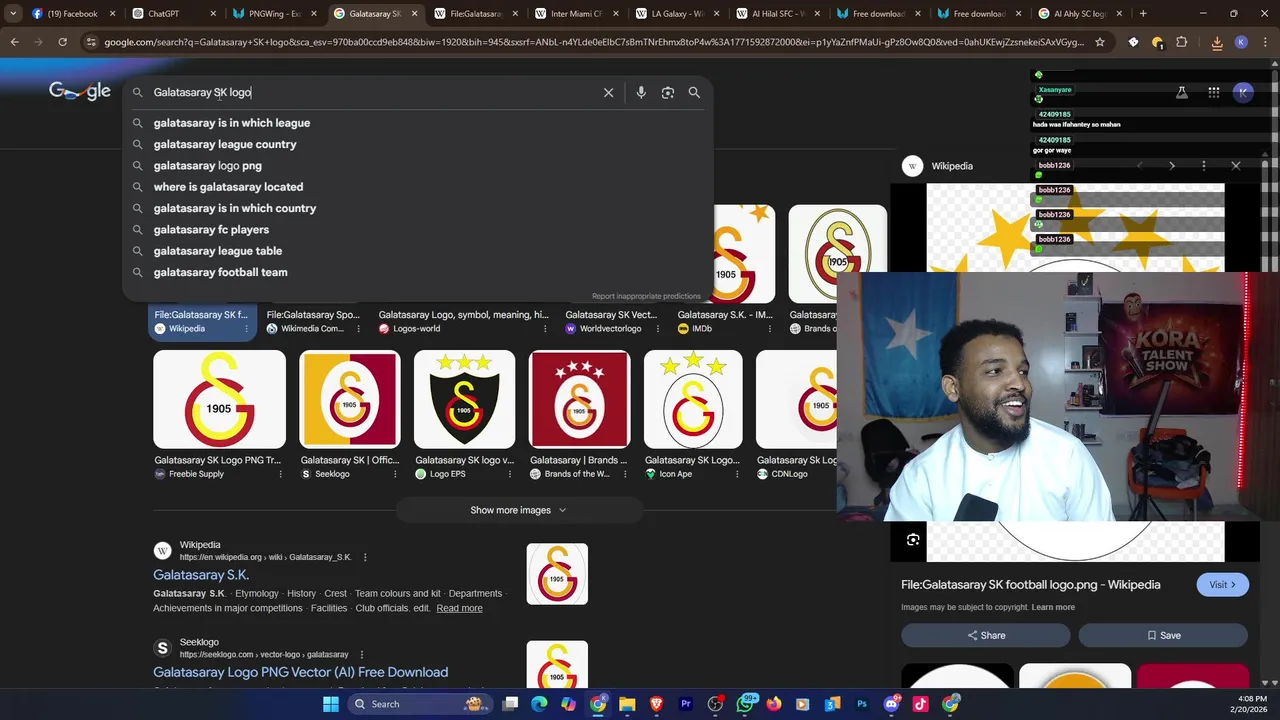This screenshot has height=720, width=1280.
Task: Close the Wikipedia image preview panel
Action: tap(1236, 166)
